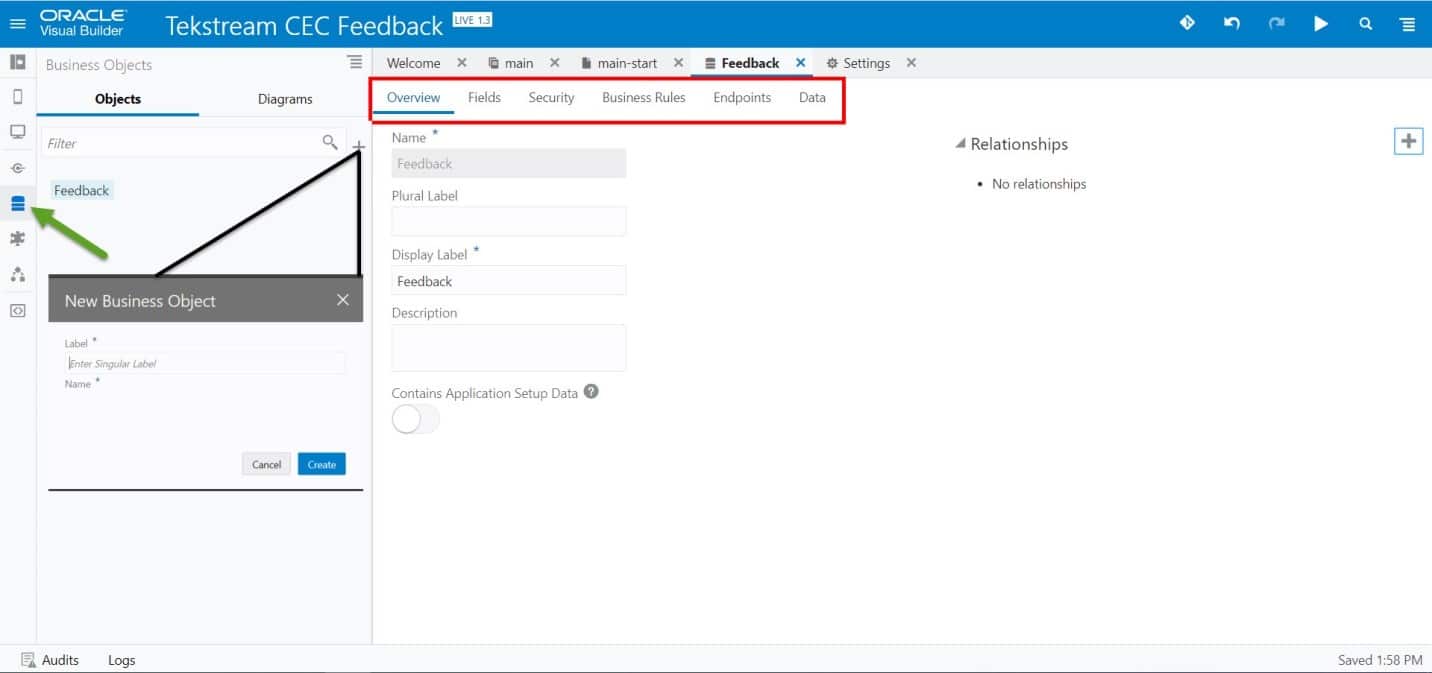Viewport: 1432px width, 673px height.
Task: Click the LIVE 1.3 version badge
Action: [x=472, y=20]
